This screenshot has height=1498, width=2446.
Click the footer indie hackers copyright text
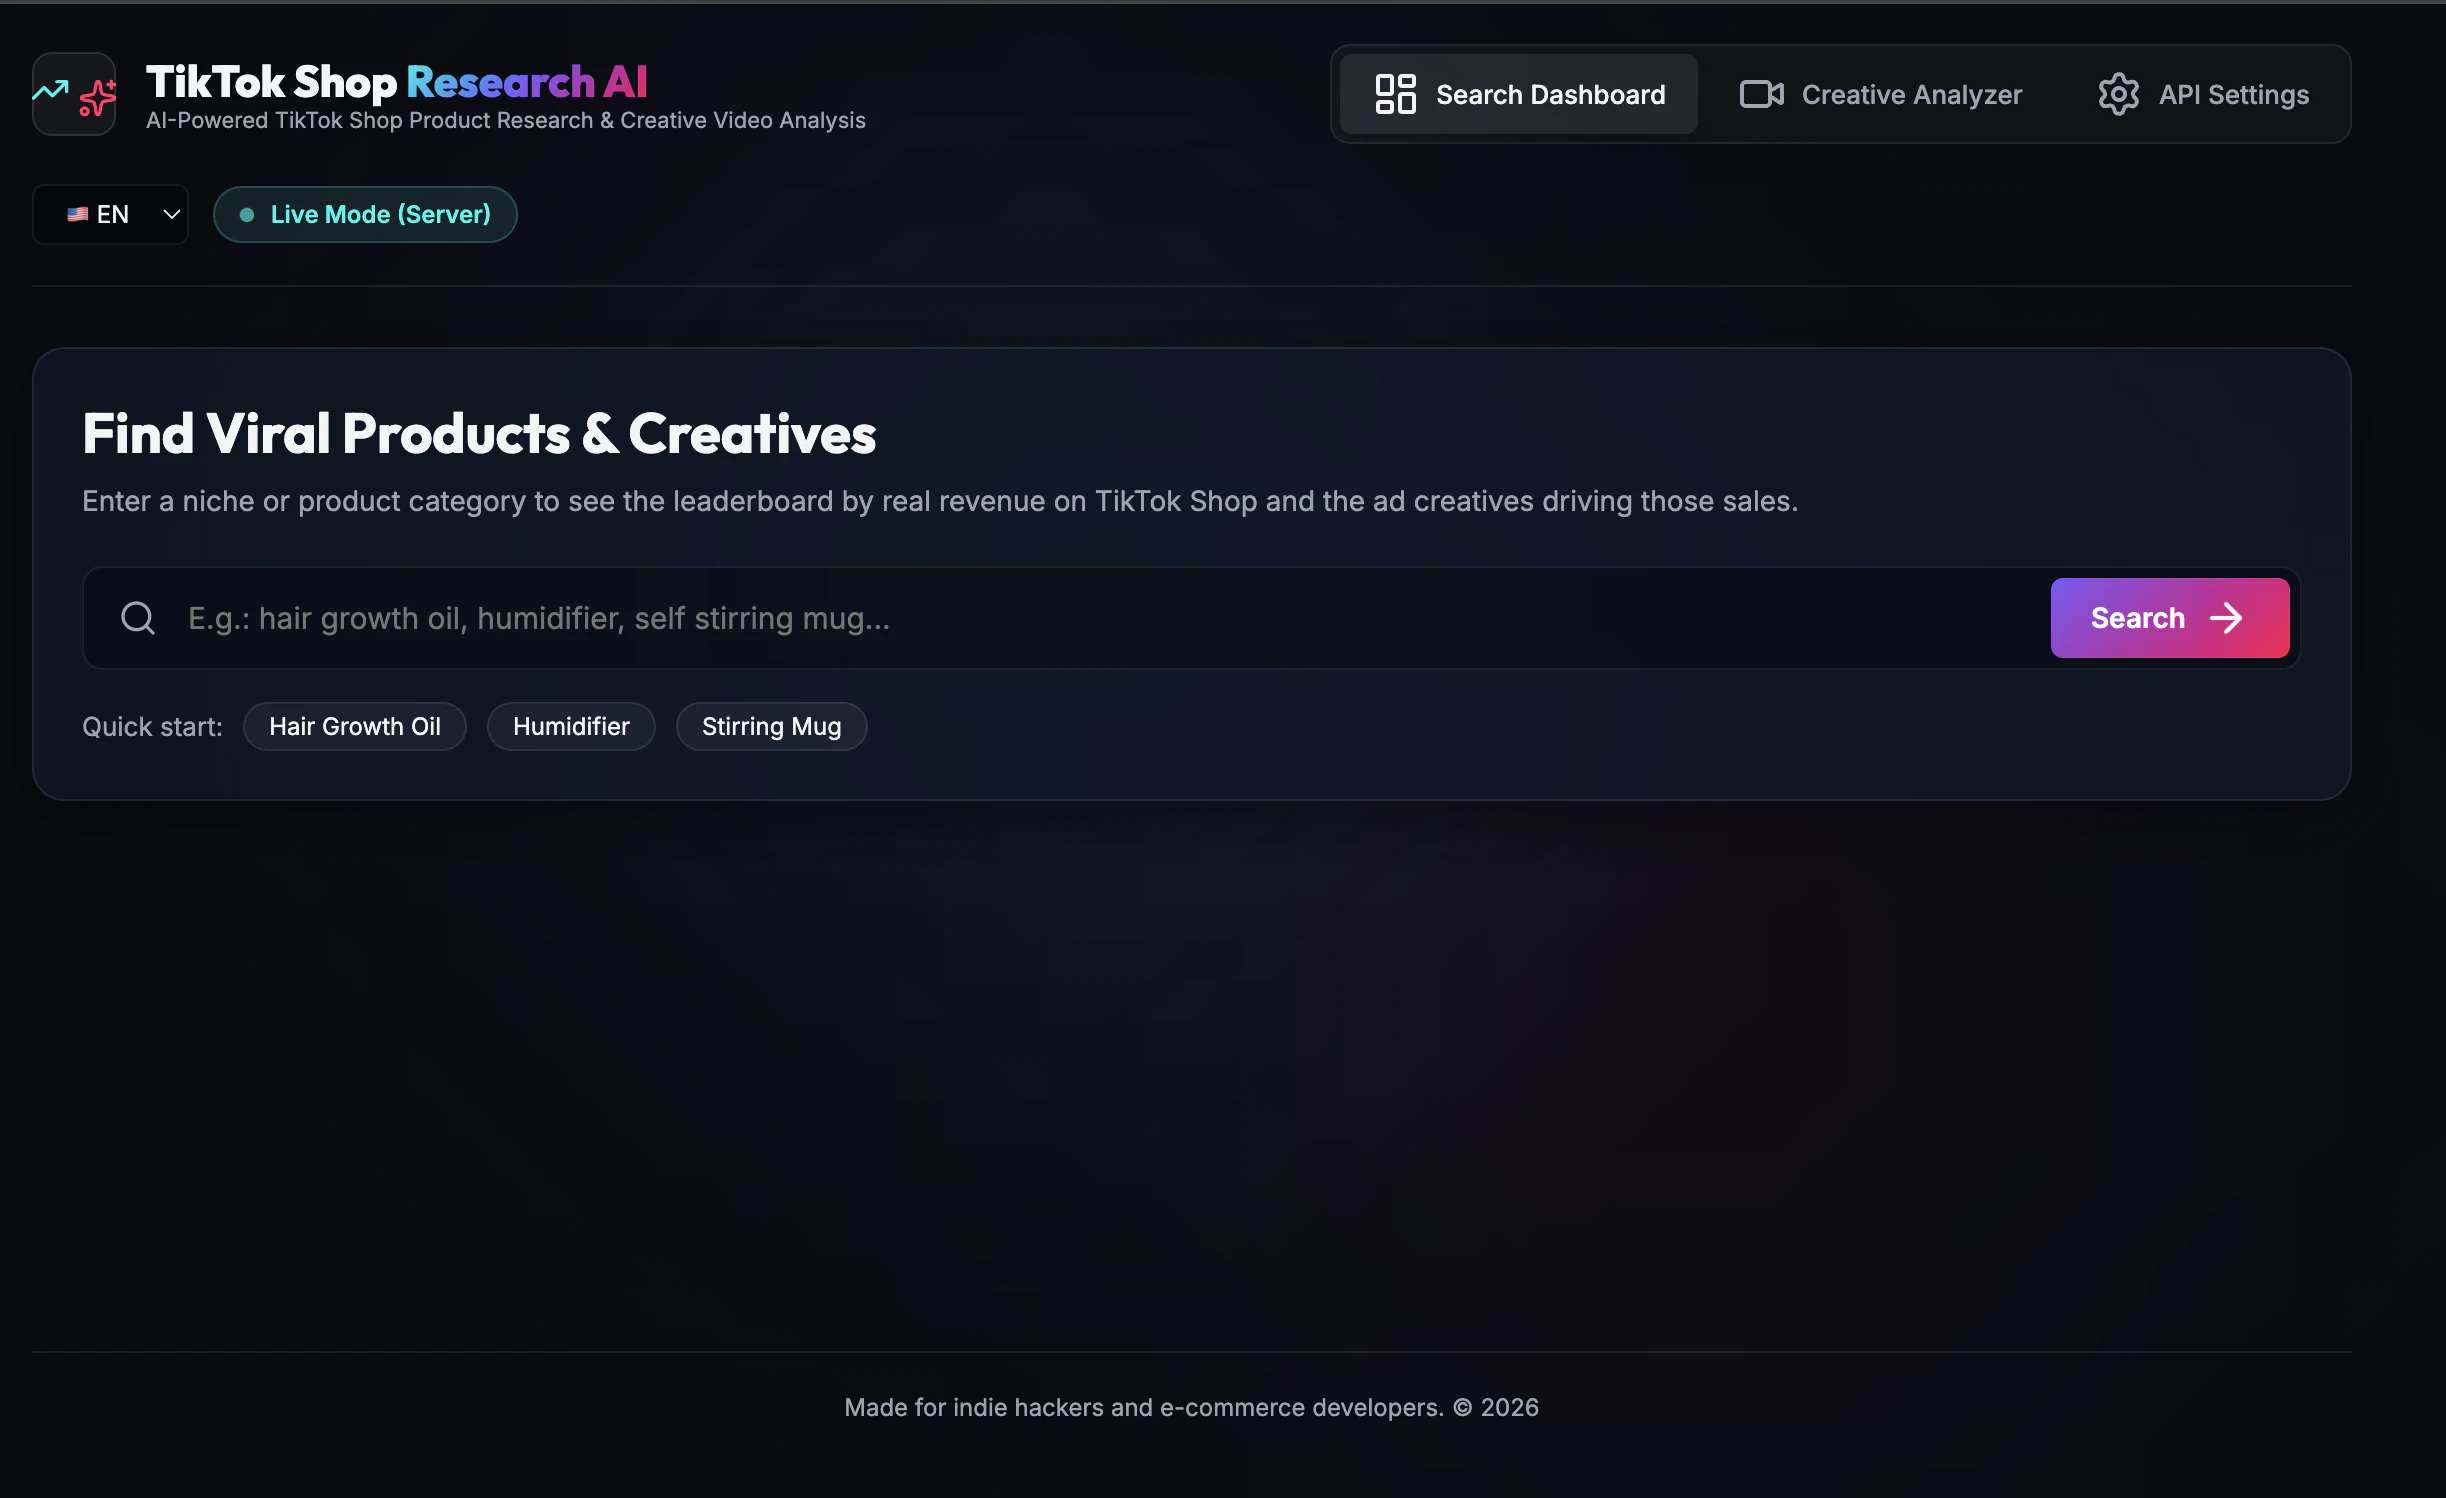1191,1407
